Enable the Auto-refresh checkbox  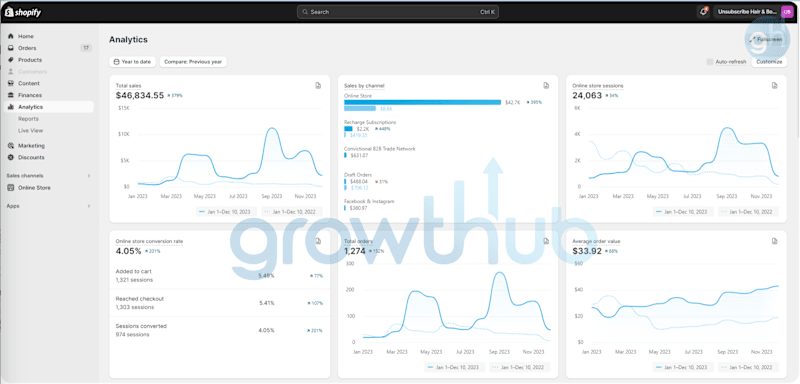(x=710, y=62)
